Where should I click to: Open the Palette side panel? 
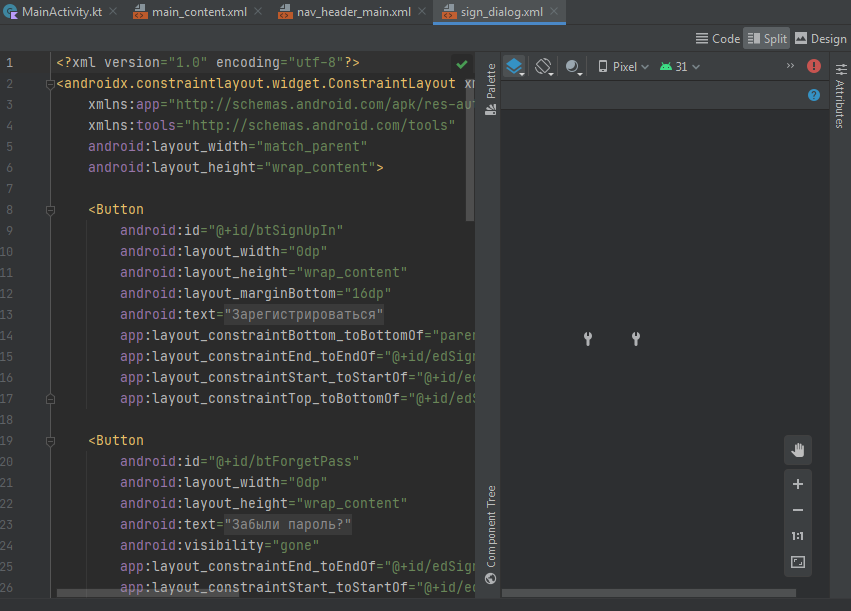click(x=491, y=90)
